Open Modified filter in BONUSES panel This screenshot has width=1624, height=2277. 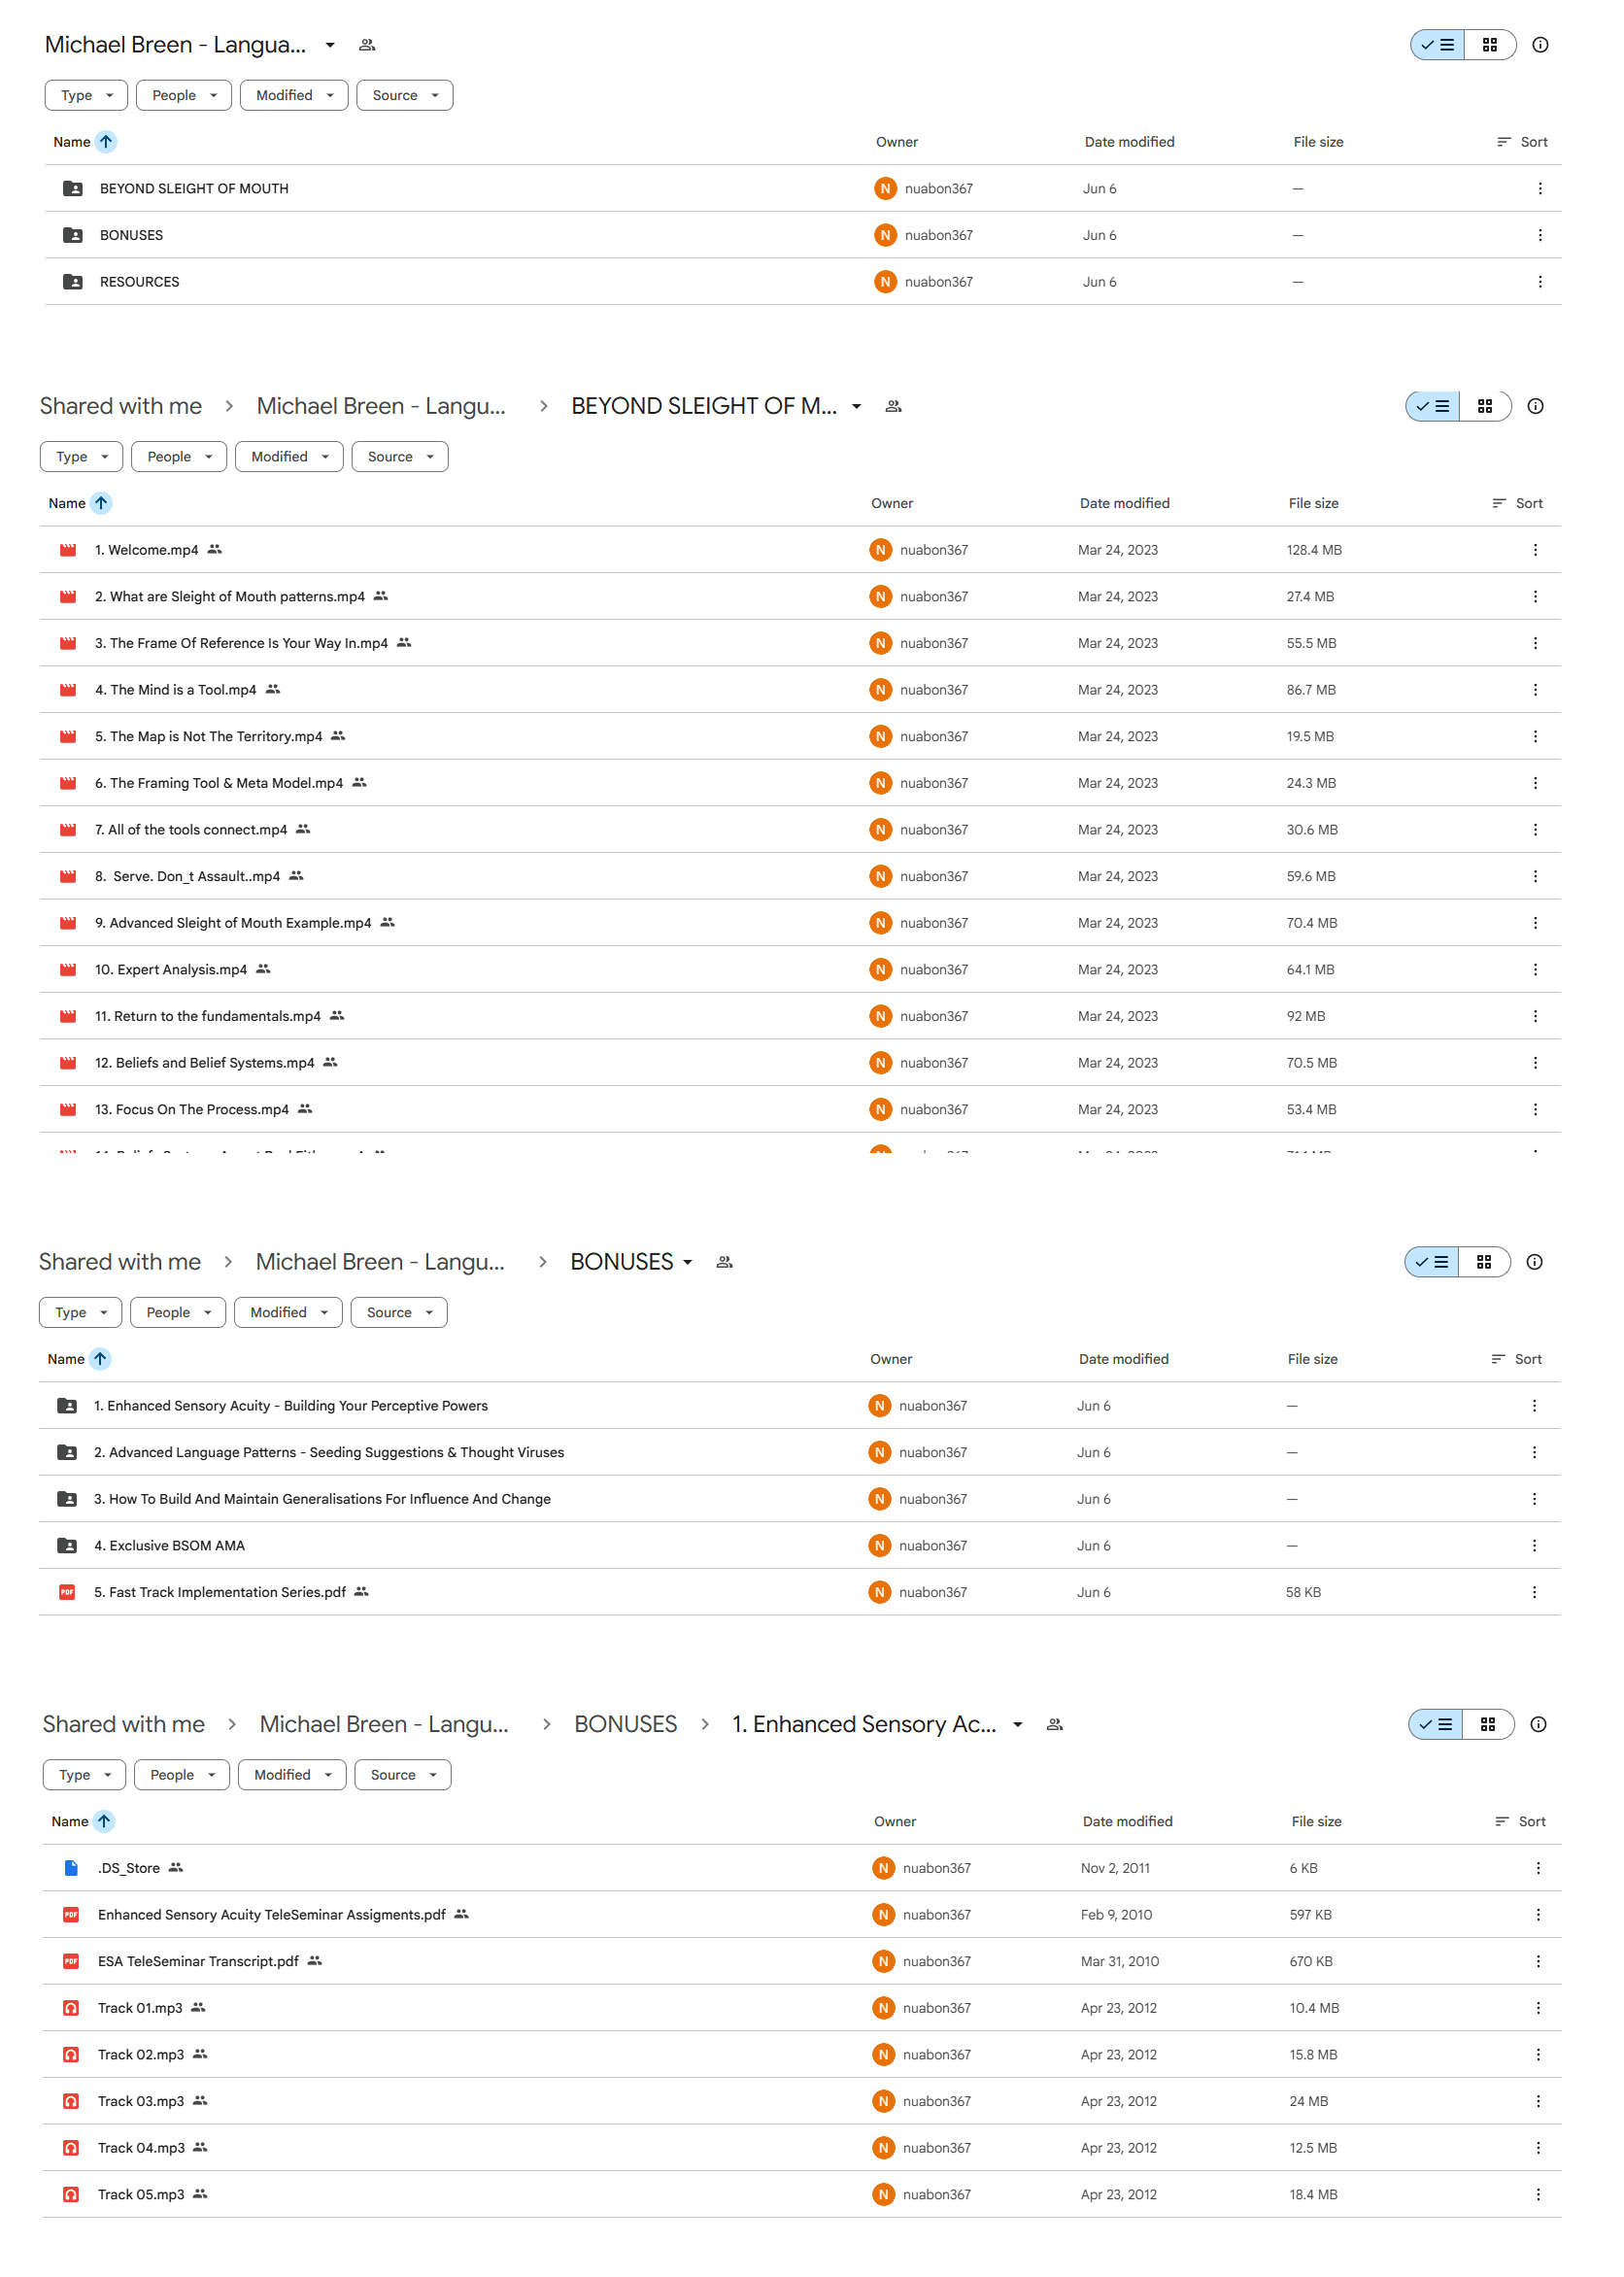288,1313
